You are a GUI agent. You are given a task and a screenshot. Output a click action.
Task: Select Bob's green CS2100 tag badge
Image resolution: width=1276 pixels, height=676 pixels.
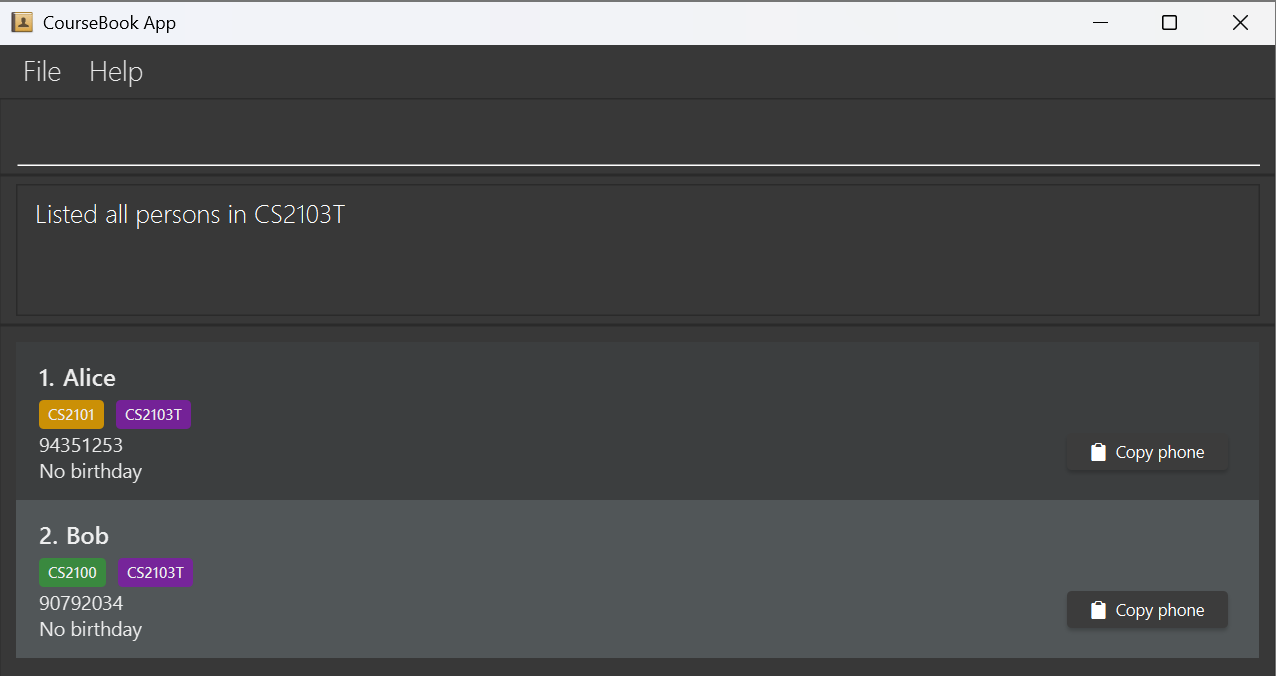click(72, 572)
